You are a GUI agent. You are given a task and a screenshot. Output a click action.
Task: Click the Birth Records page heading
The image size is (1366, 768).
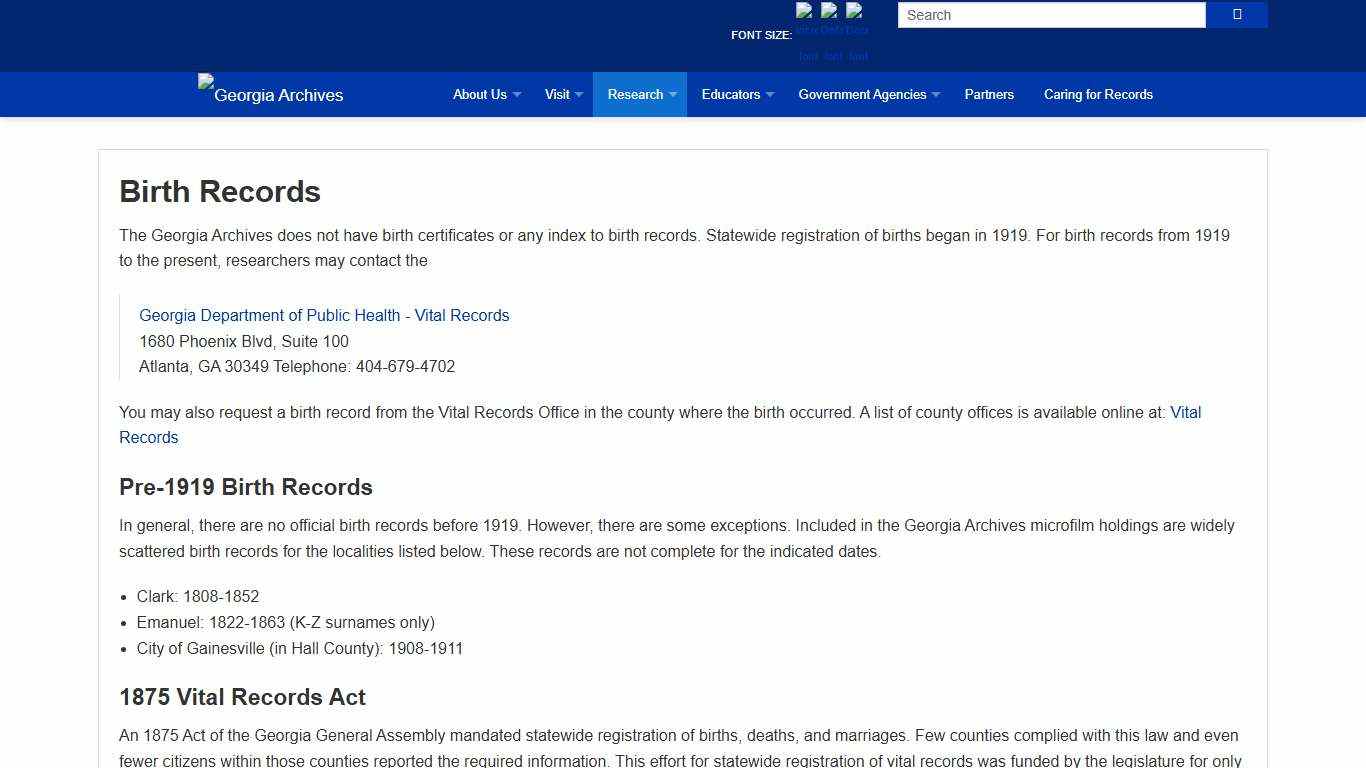[219, 191]
